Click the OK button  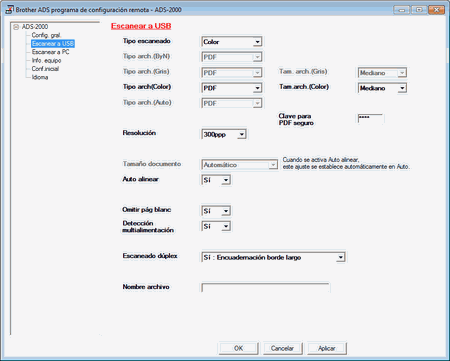pos(238,348)
